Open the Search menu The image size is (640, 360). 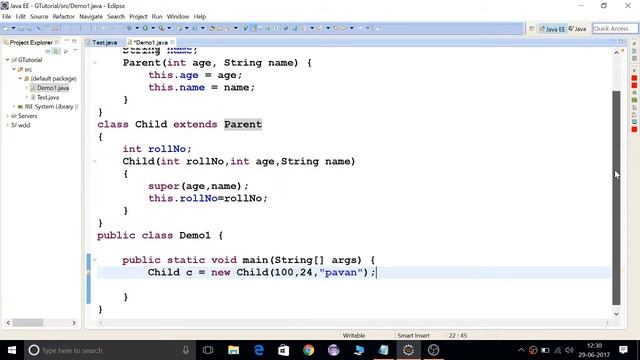pyautogui.click(x=116, y=16)
